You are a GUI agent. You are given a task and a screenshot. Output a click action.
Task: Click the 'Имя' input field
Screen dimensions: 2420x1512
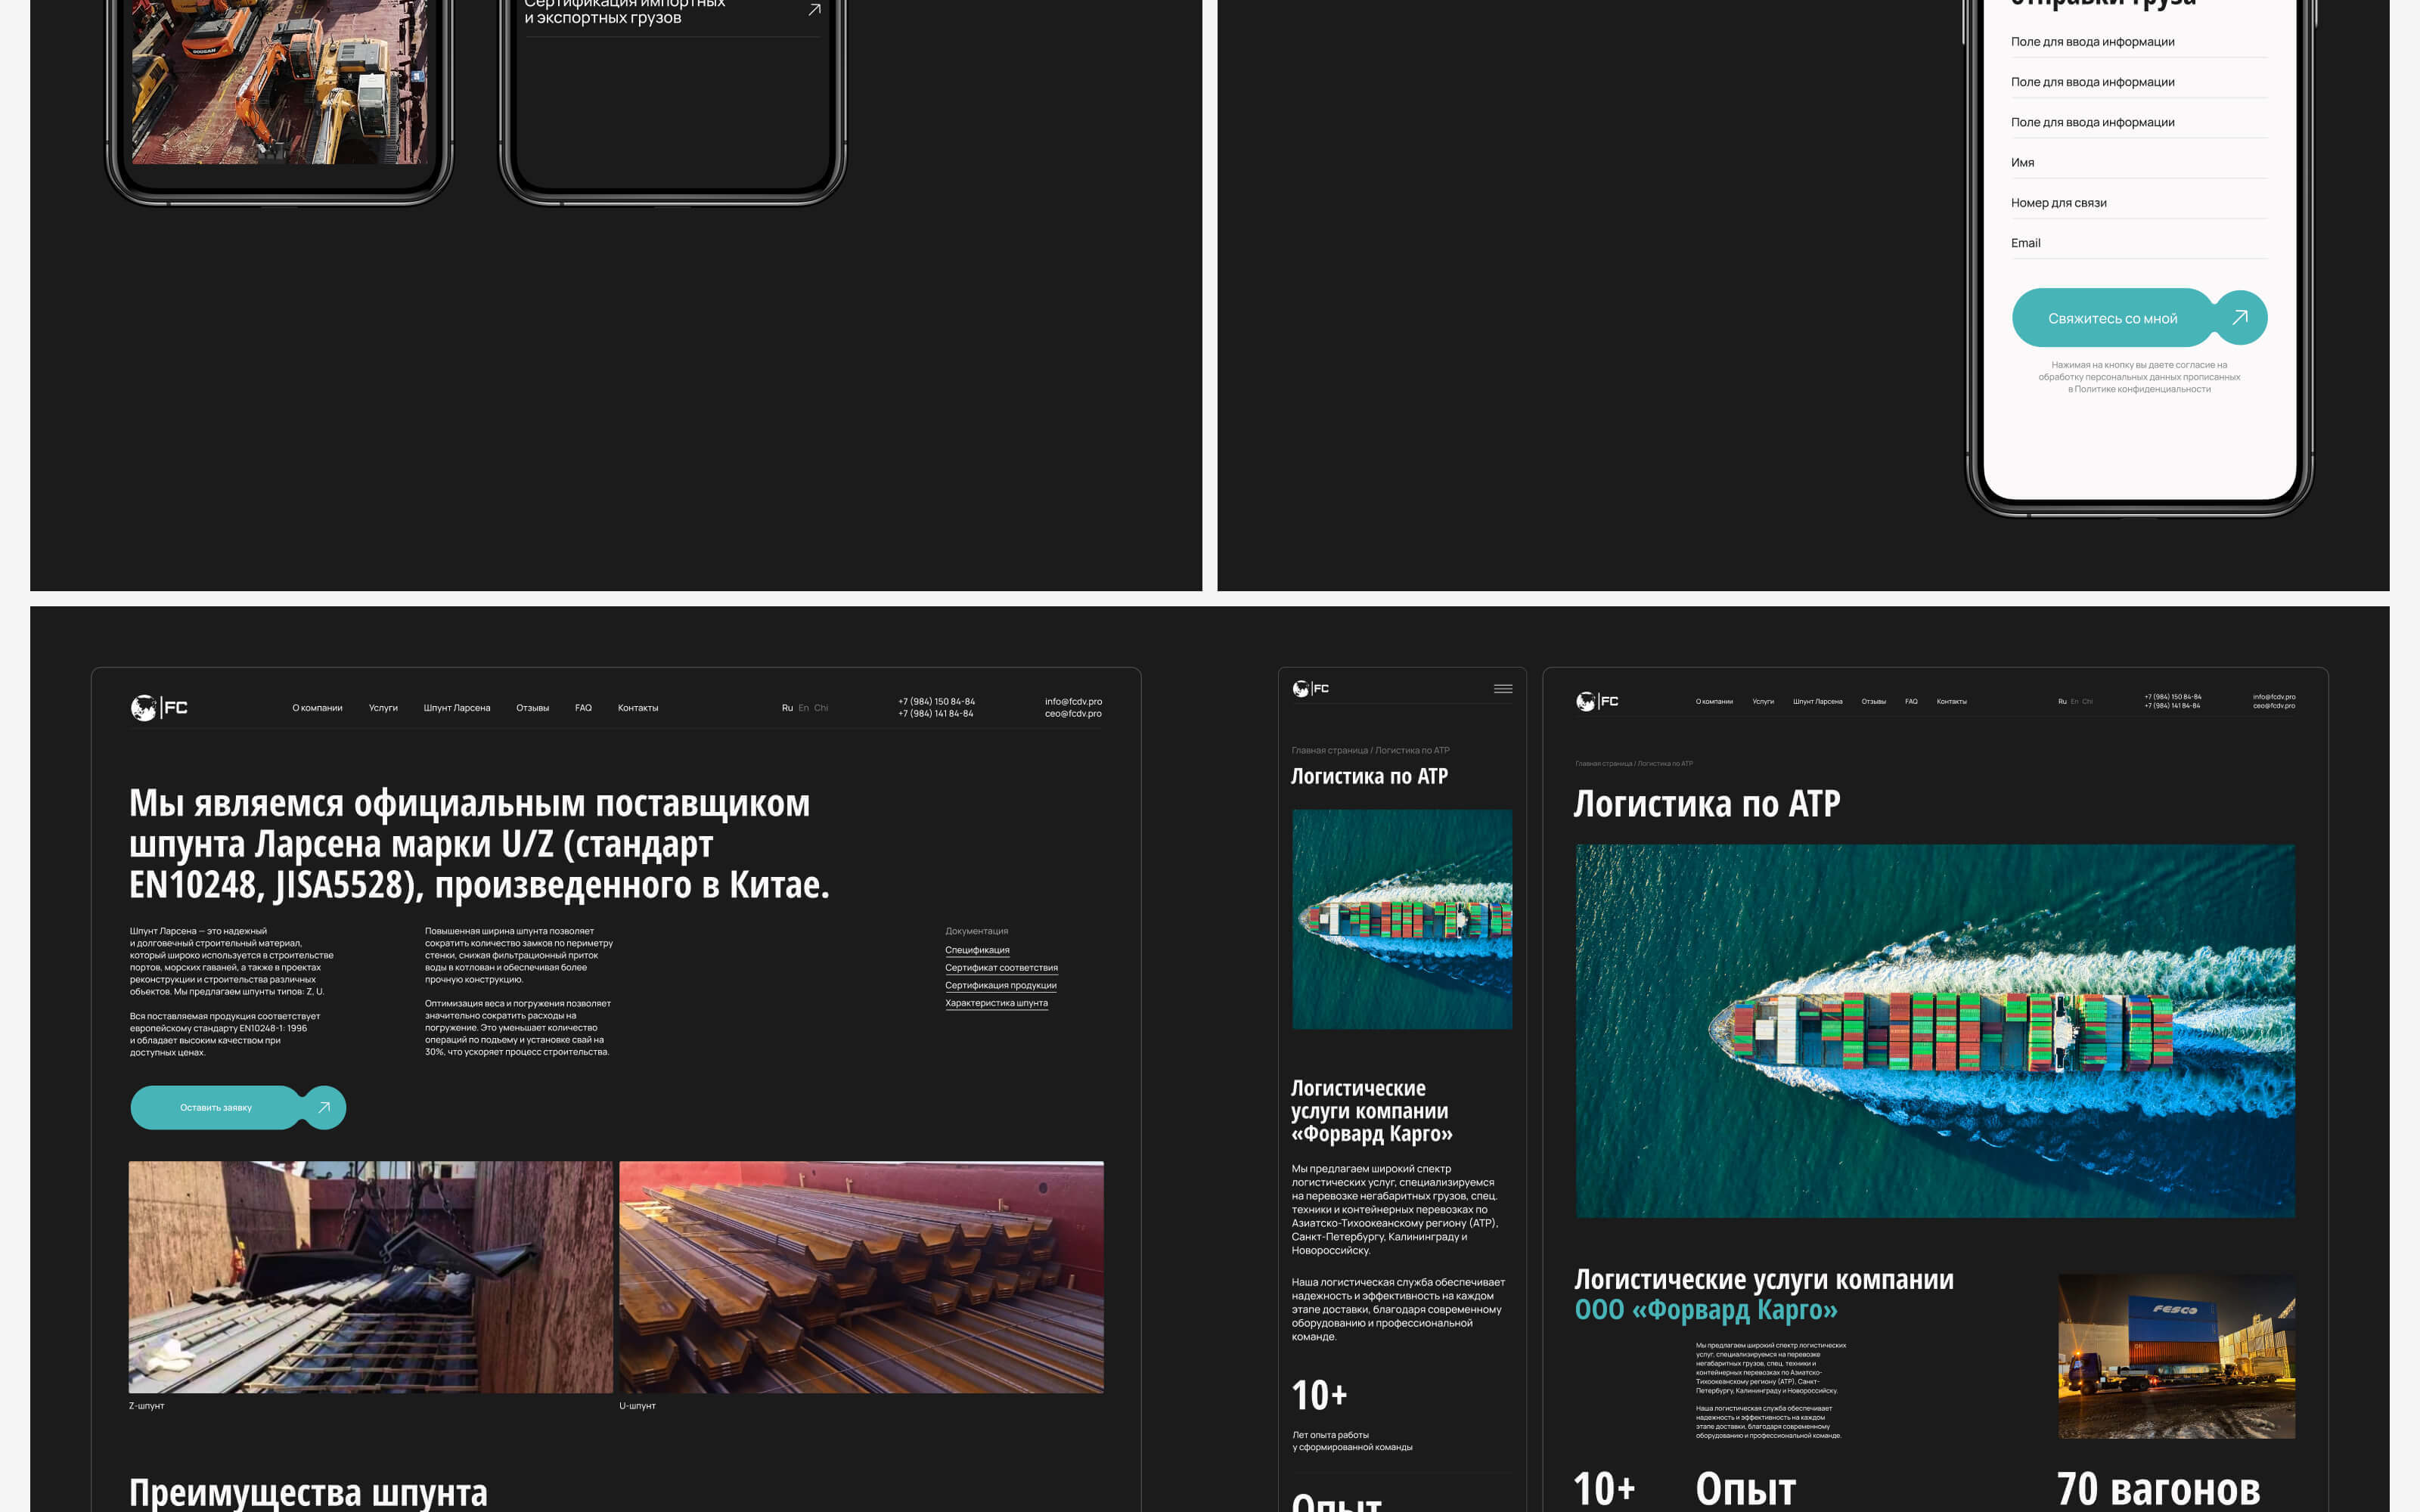tap(2138, 163)
